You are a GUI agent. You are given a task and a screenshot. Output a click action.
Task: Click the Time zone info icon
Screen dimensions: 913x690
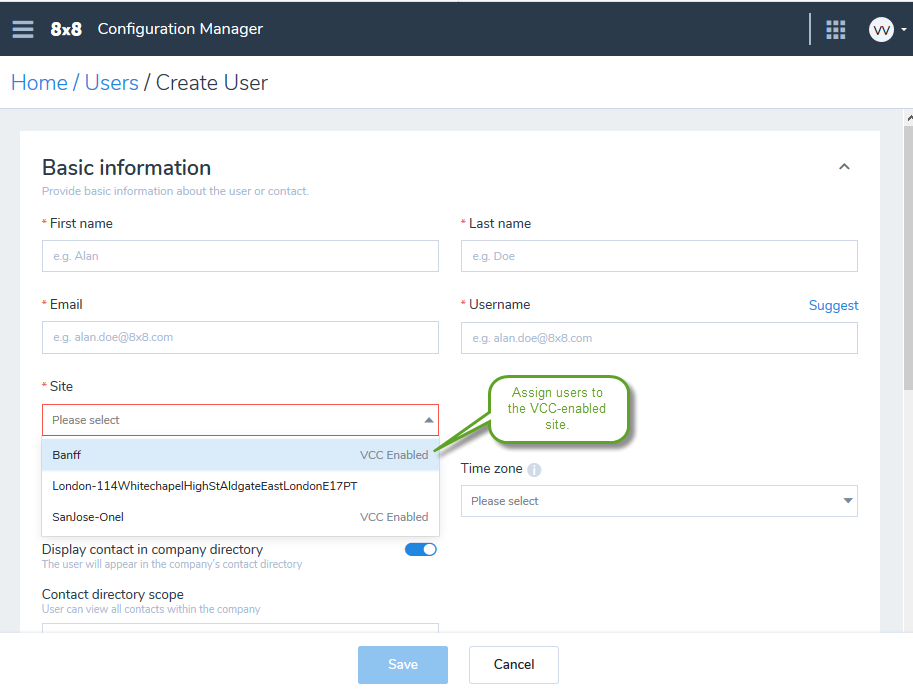tap(534, 469)
